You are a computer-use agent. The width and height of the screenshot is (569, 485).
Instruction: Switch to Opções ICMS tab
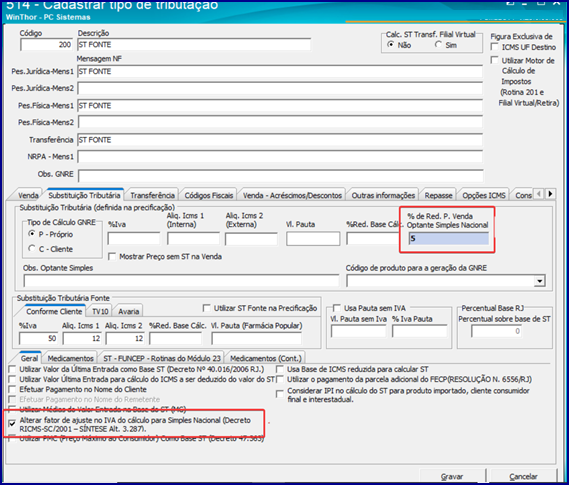coord(484,195)
